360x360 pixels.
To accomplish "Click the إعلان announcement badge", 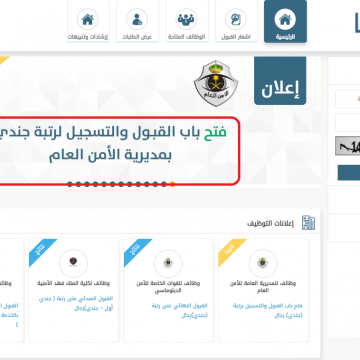I will [280, 81].
